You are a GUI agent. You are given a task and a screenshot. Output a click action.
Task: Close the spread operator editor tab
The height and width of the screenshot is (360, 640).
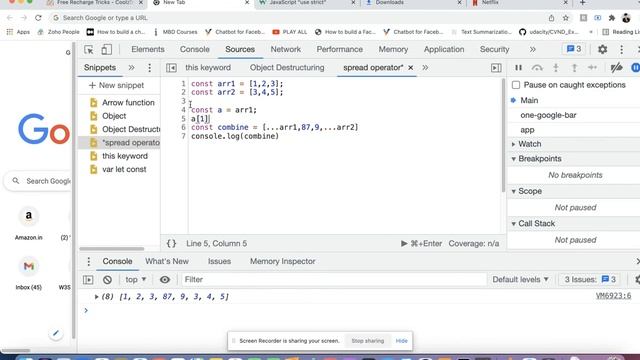[411, 68]
